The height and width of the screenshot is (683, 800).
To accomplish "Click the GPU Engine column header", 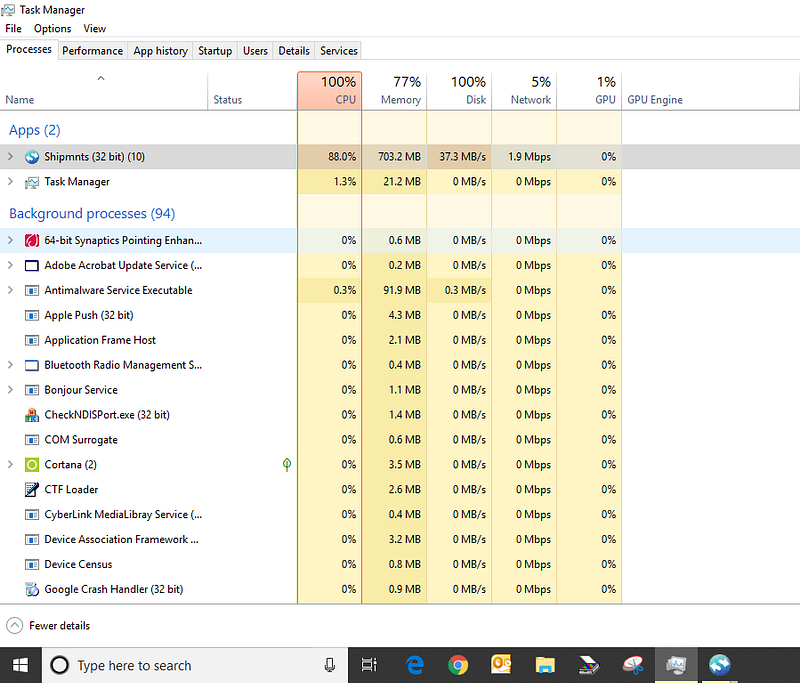I will click(710, 91).
